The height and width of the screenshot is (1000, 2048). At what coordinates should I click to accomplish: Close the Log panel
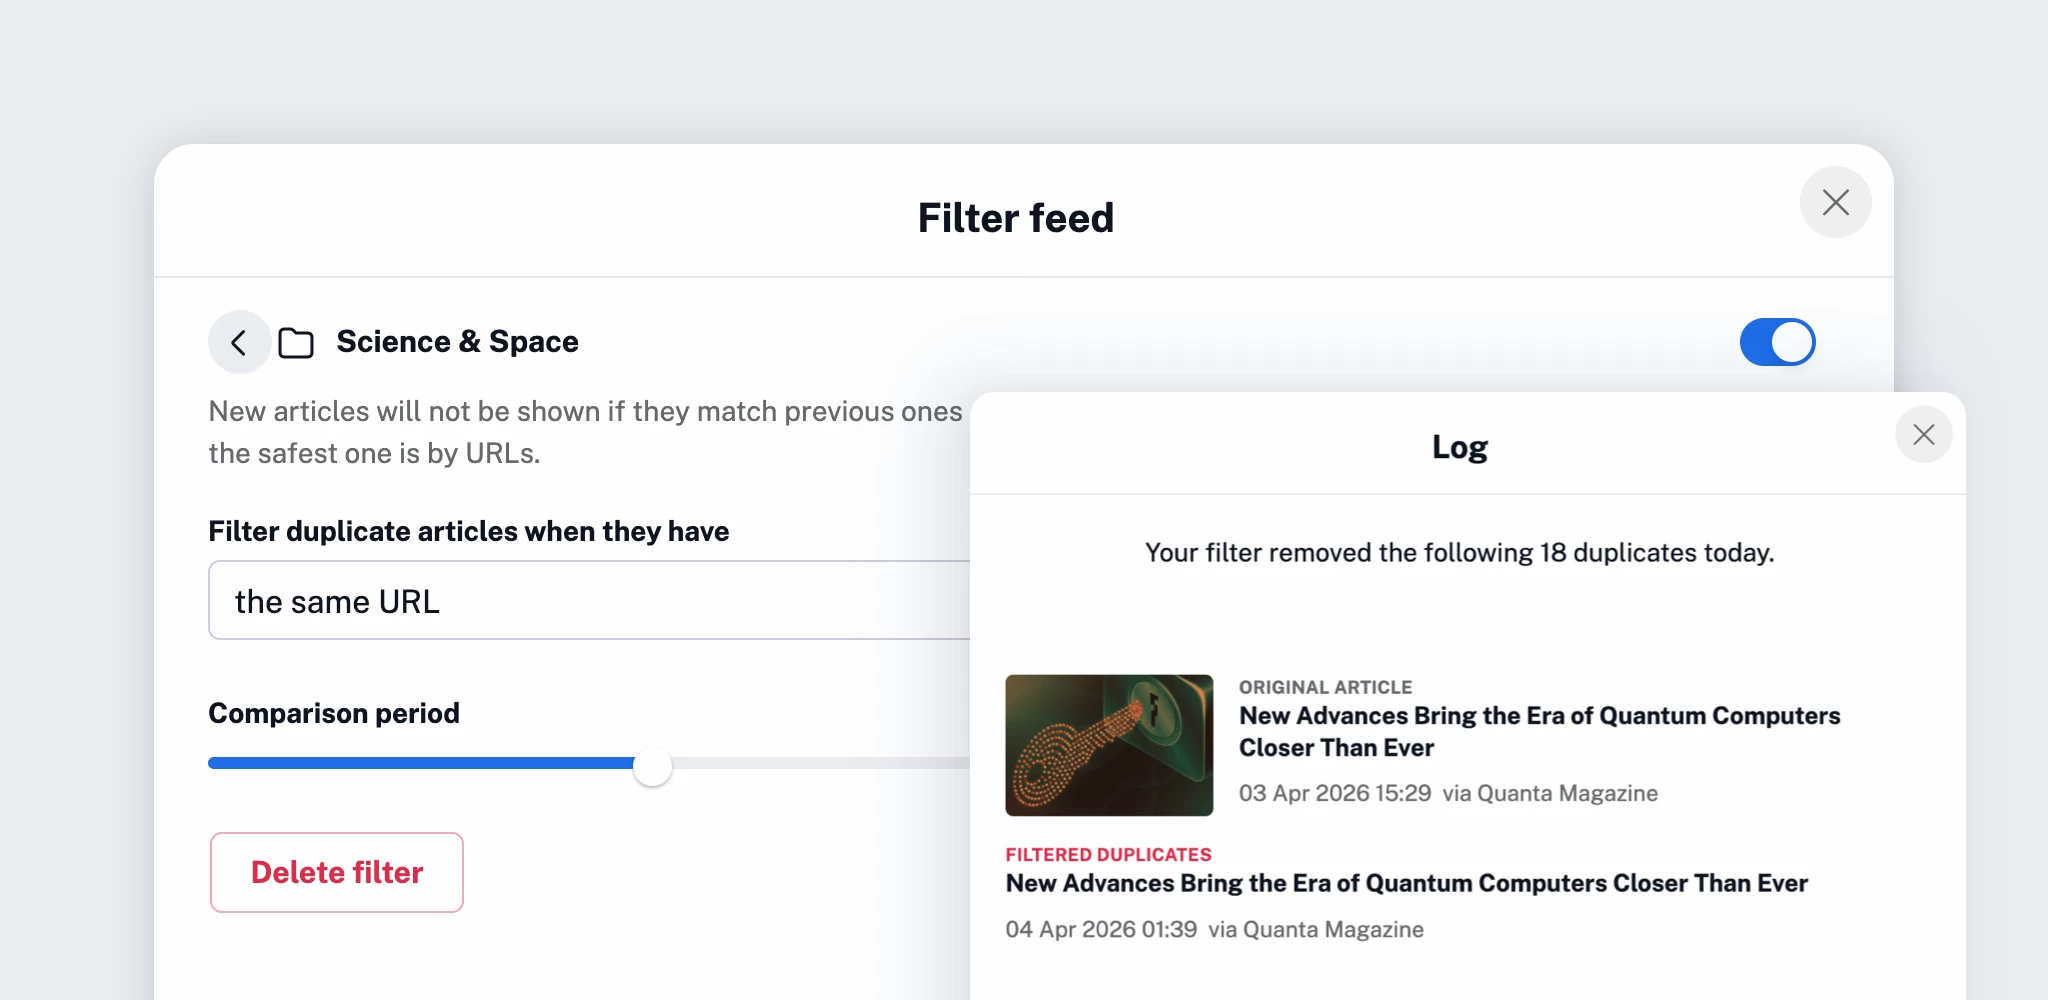[x=1923, y=435]
